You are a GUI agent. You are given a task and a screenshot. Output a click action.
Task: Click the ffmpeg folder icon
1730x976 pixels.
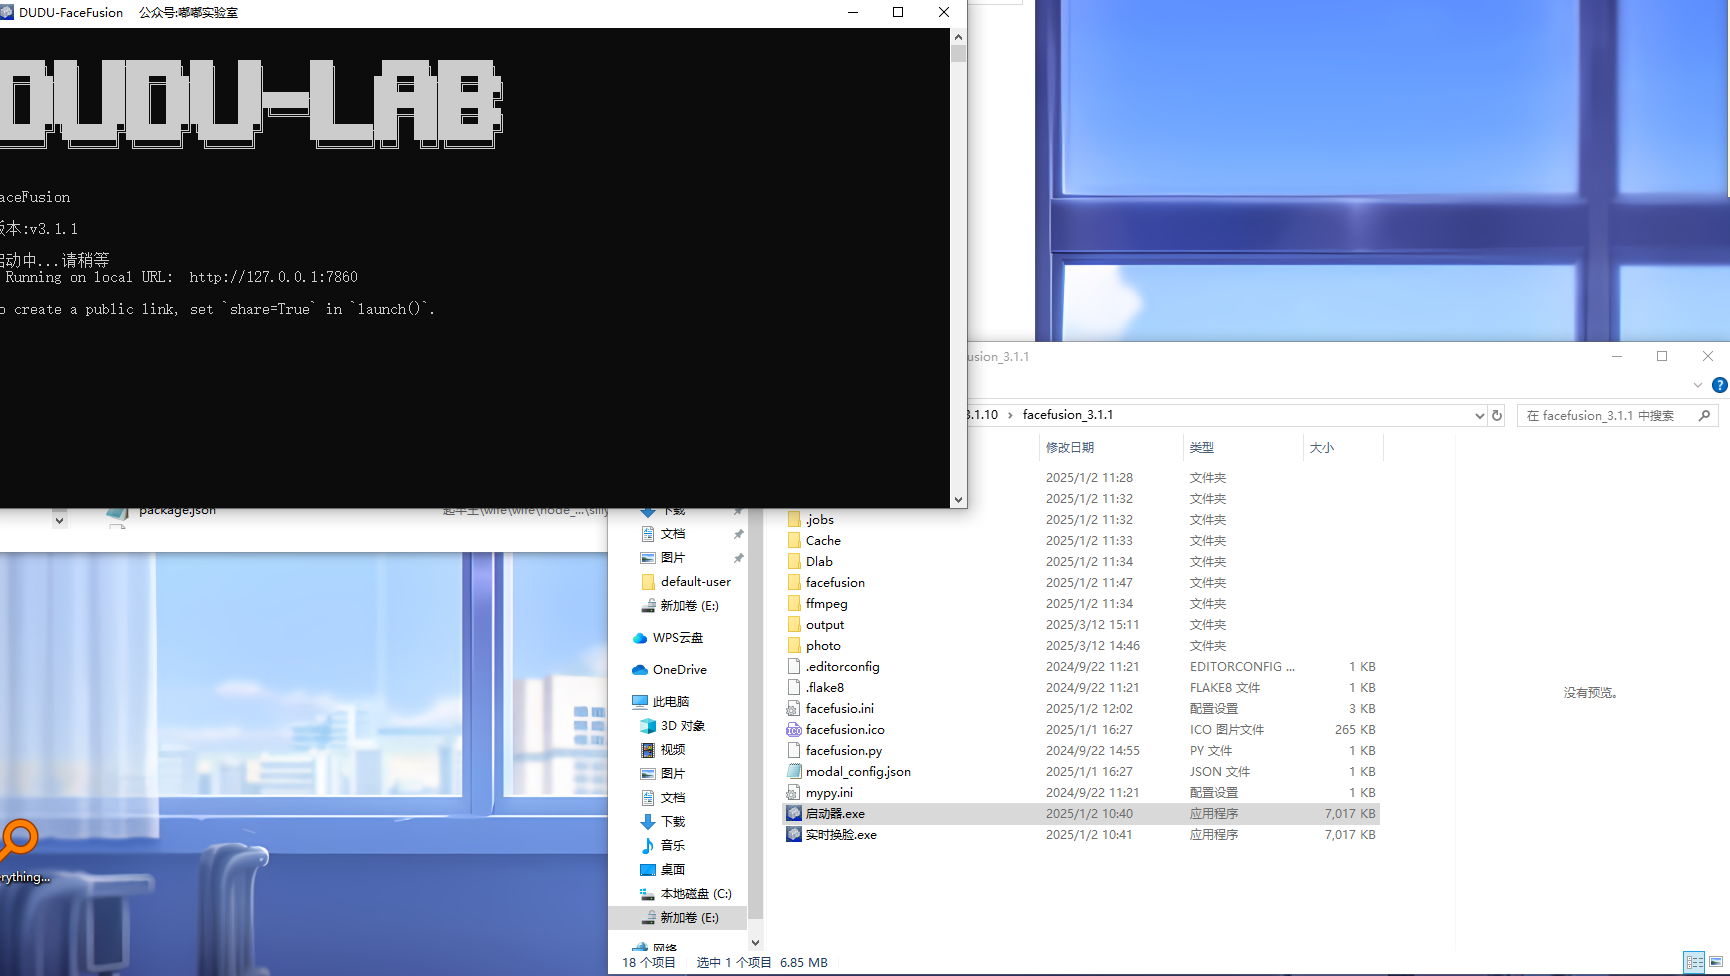pyautogui.click(x=794, y=603)
